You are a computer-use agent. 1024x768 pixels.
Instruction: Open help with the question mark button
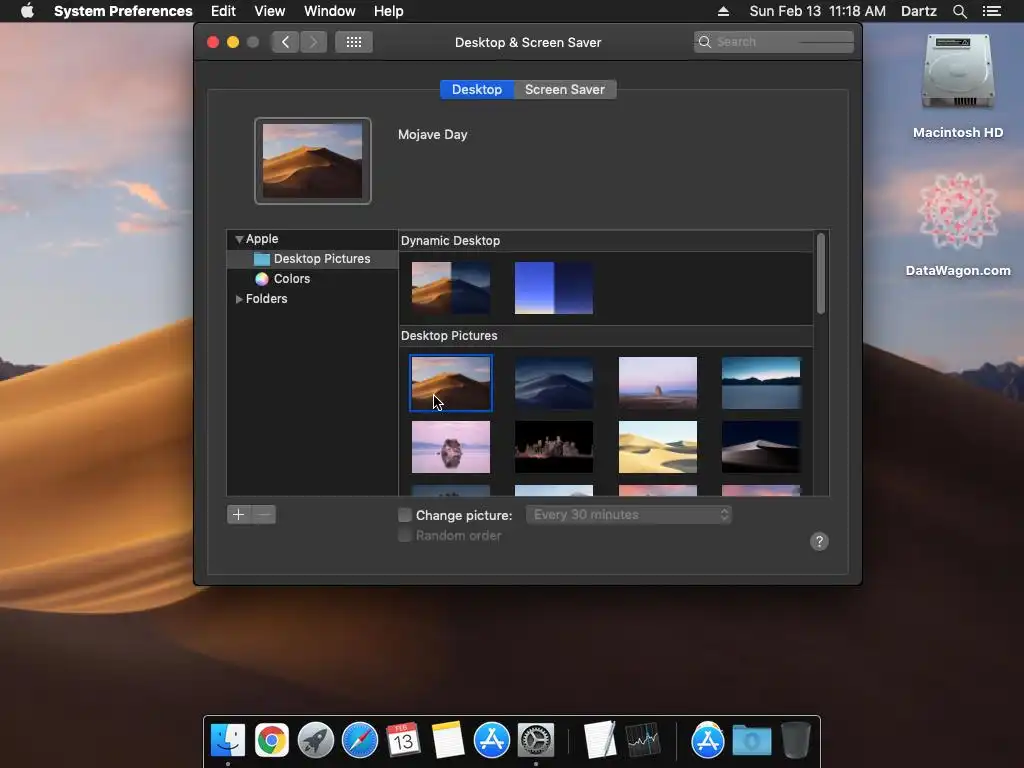click(x=819, y=541)
